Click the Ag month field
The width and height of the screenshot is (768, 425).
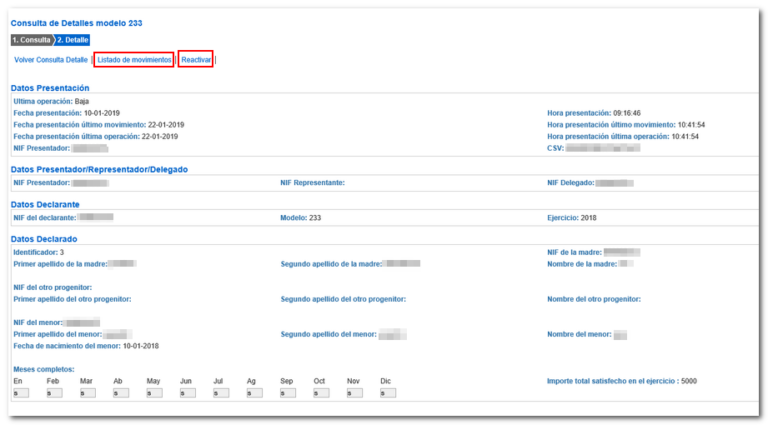pyautogui.click(x=254, y=393)
